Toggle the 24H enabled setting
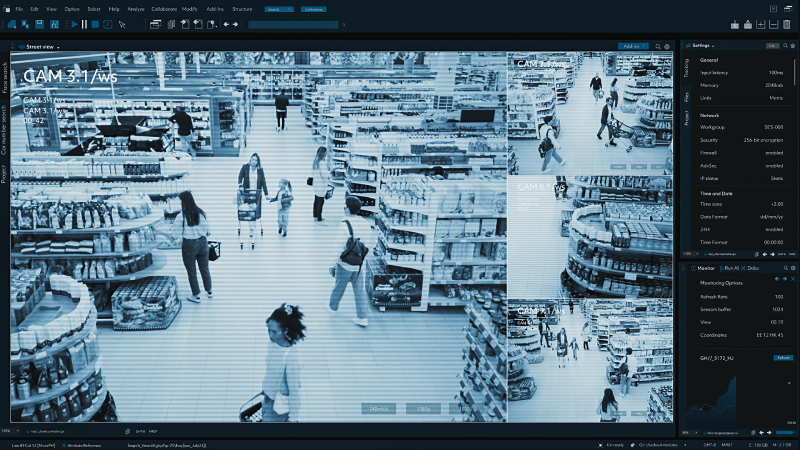Image resolution: width=800 pixels, height=450 pixels. 774,229
